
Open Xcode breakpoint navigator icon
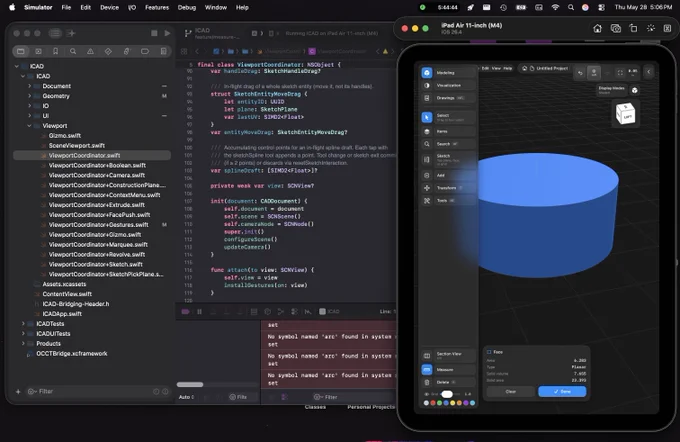point(145,51)
